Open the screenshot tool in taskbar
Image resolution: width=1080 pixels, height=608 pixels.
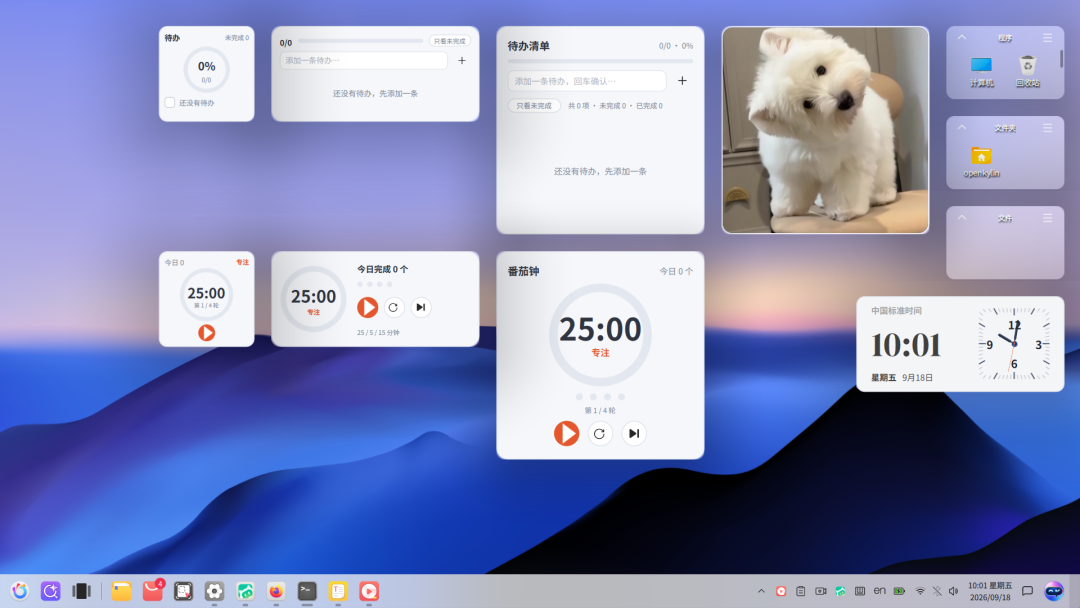(x=183, y=591)
